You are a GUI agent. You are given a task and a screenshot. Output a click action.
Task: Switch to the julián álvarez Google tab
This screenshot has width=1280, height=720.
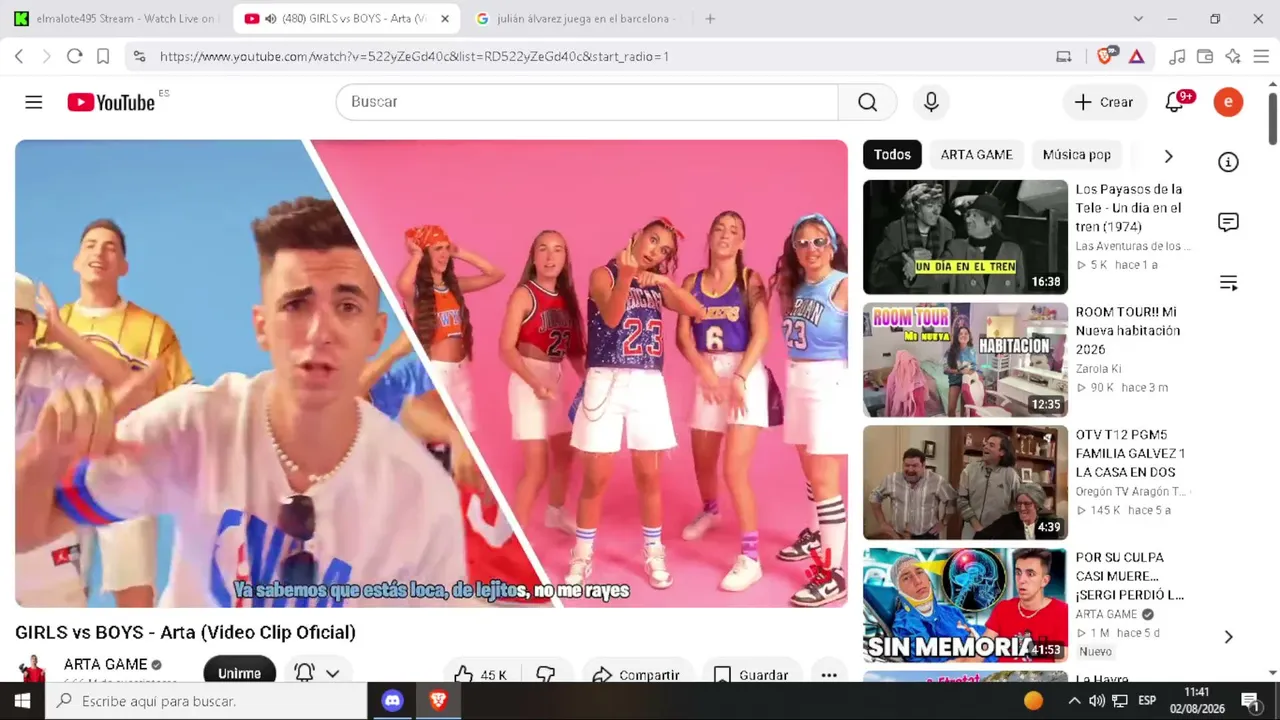(x=575, y=19)
